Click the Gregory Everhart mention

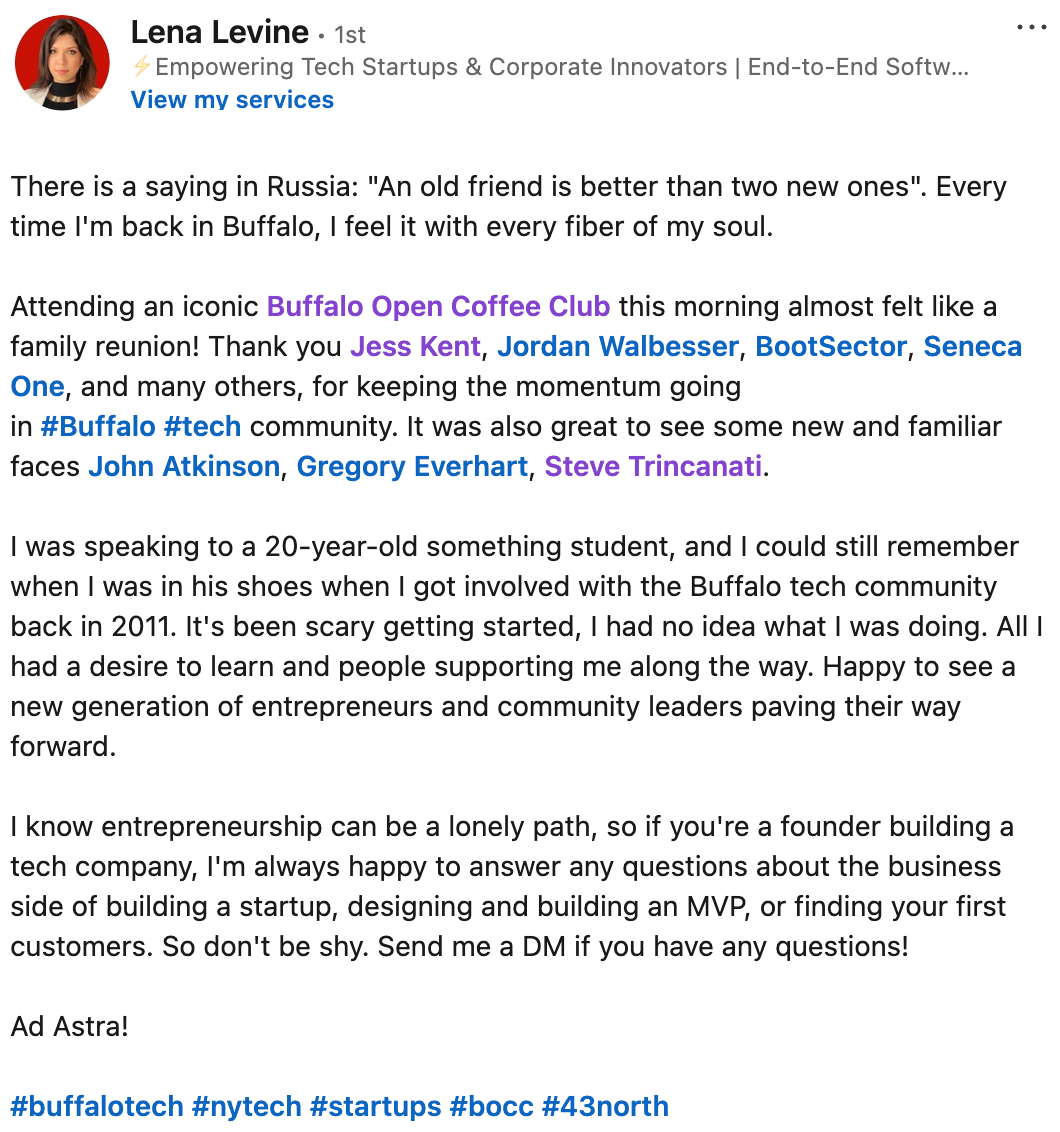(x=411, y=466)
